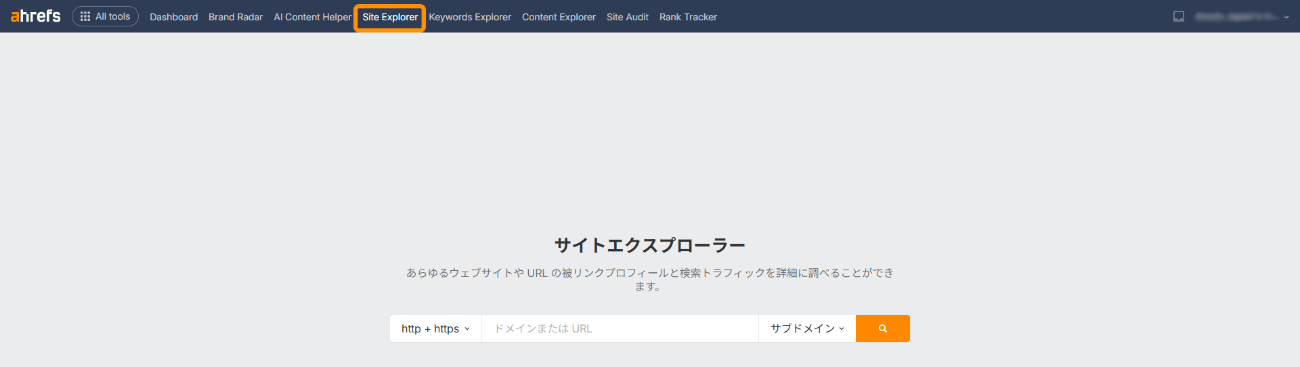
Task: Click the device monitor icon in header
Action: tap(1179, 17)
